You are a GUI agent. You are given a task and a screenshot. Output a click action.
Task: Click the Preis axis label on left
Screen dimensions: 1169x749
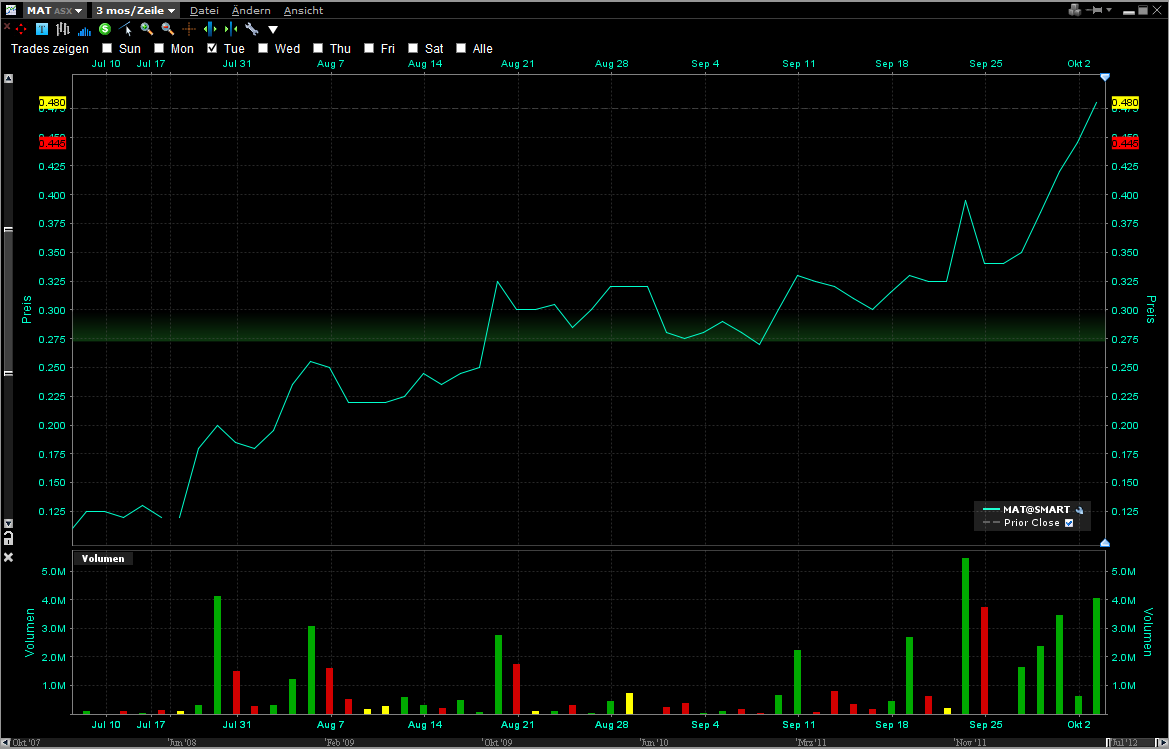[x=27, y=309]
